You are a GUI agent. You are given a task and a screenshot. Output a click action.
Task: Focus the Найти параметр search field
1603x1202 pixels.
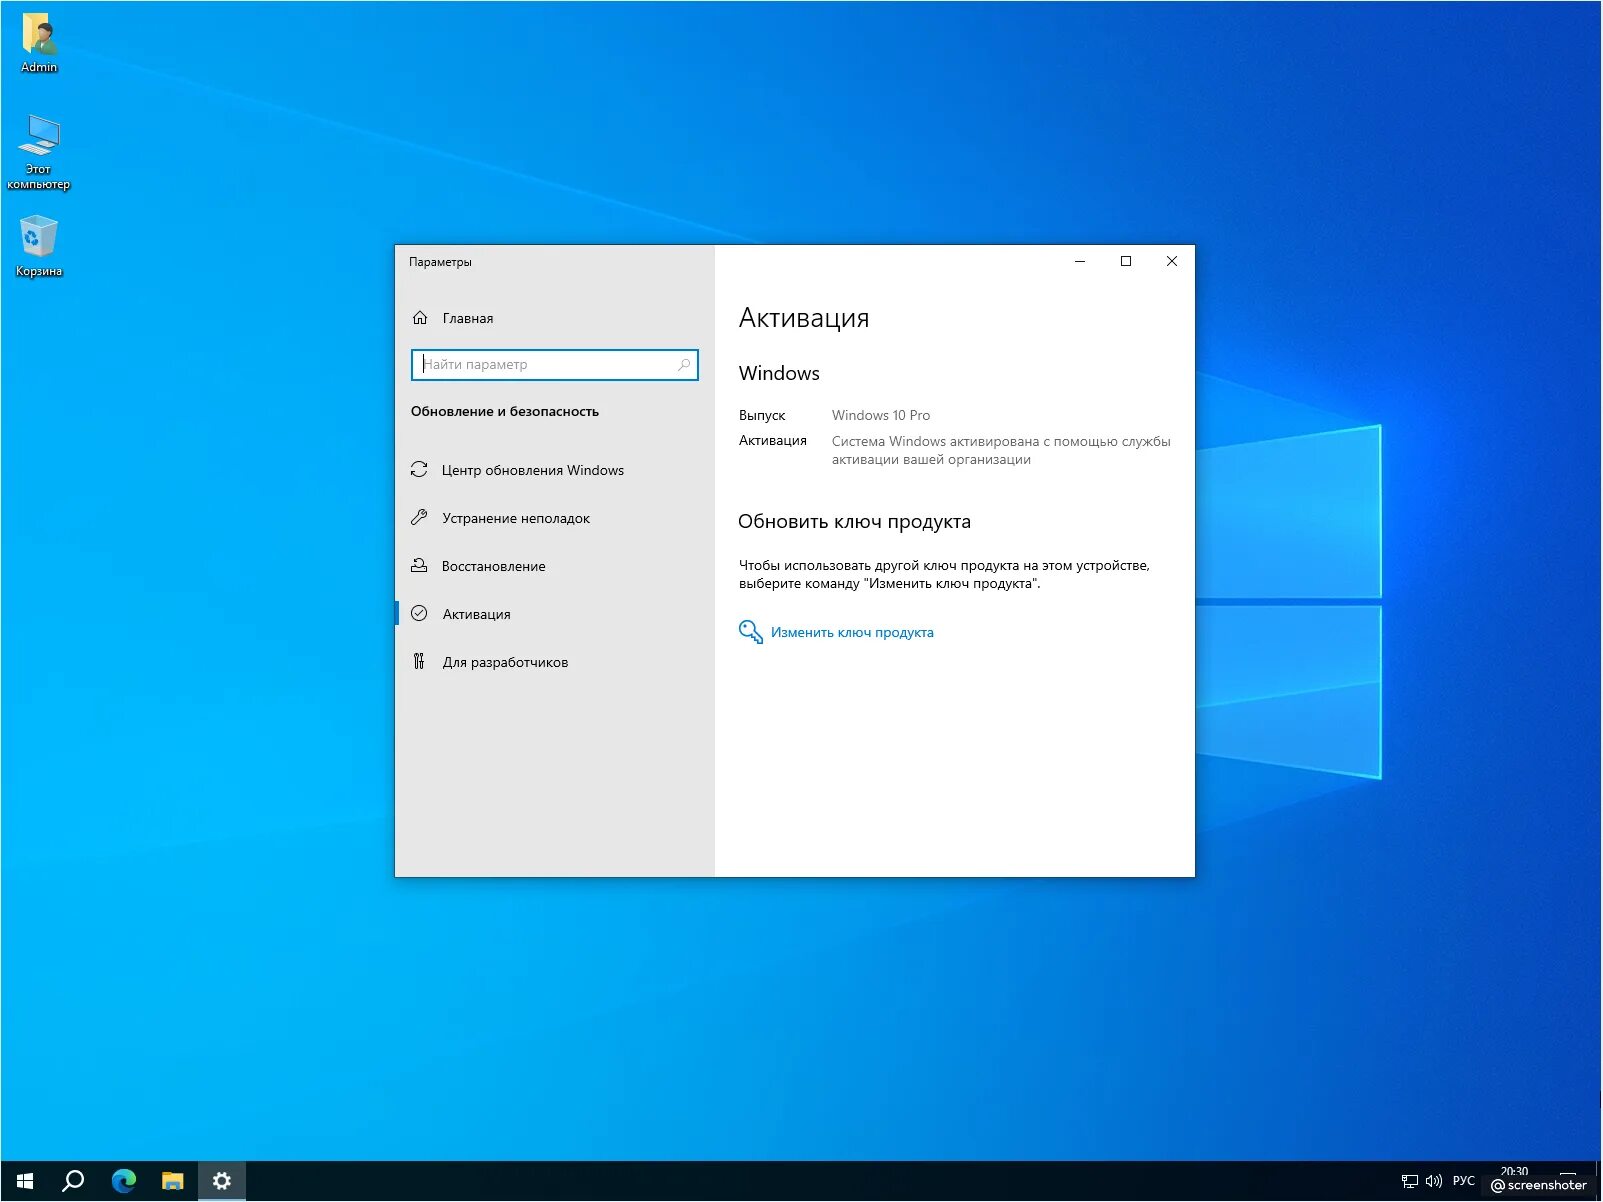(554, 365)
